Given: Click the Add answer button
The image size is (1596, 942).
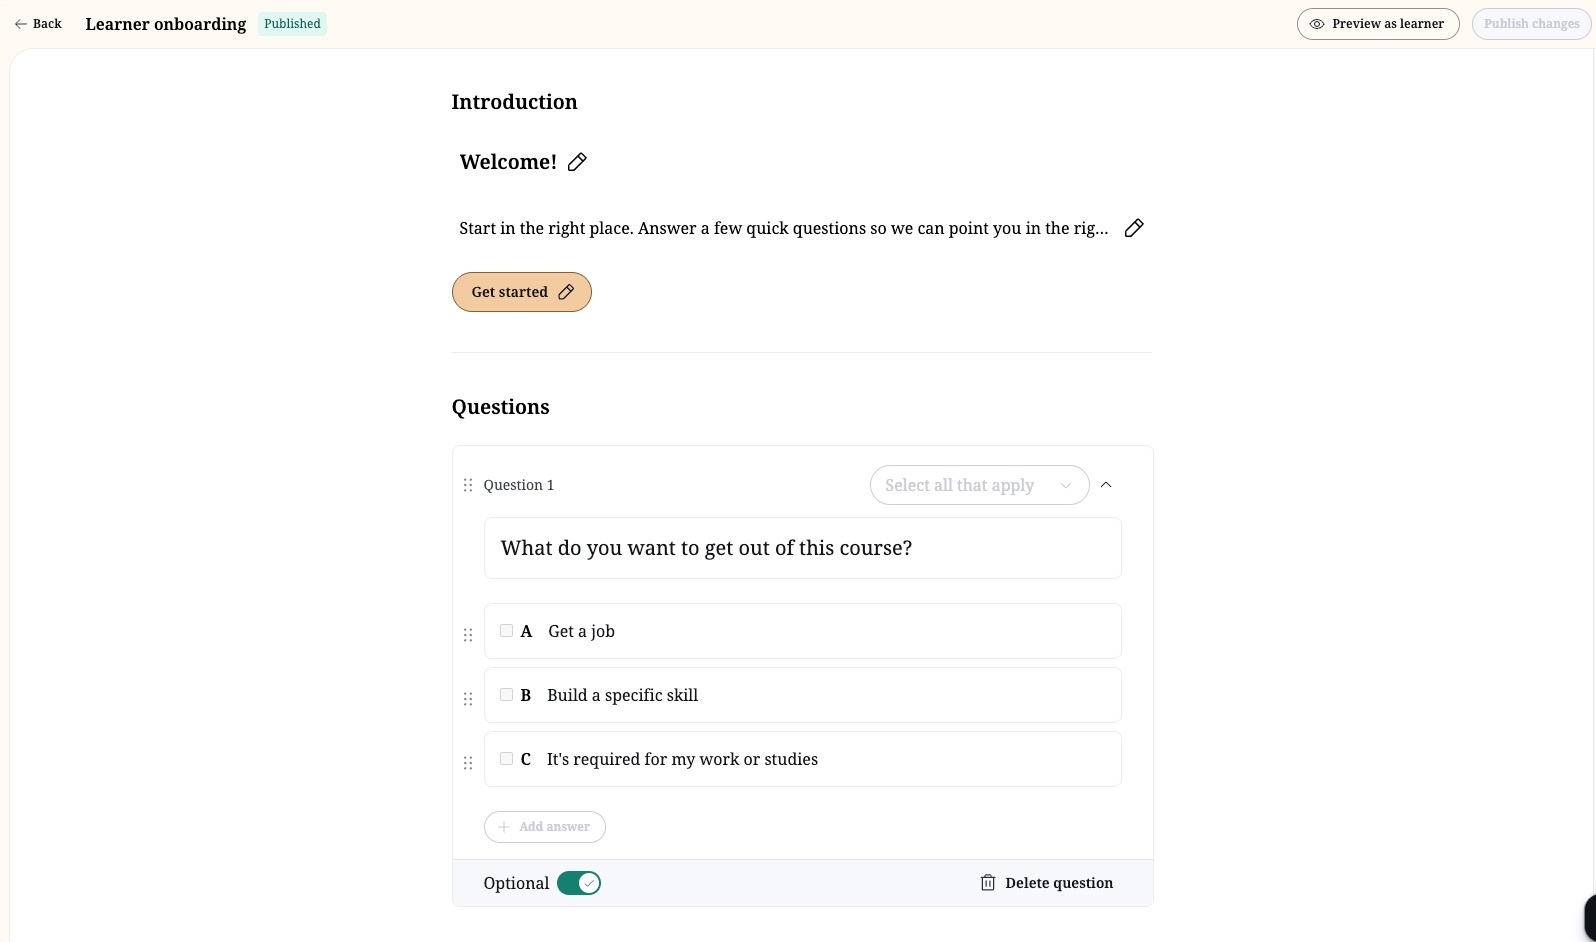Looking at the screenshot, I should 545,827.
